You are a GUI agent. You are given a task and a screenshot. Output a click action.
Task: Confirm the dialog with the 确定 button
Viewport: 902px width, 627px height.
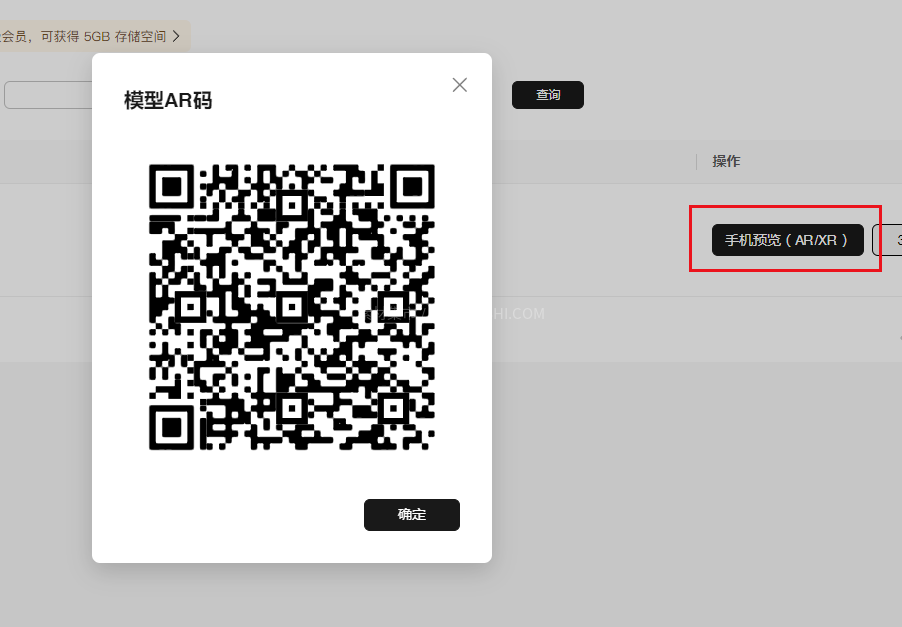tap(412, 514)
